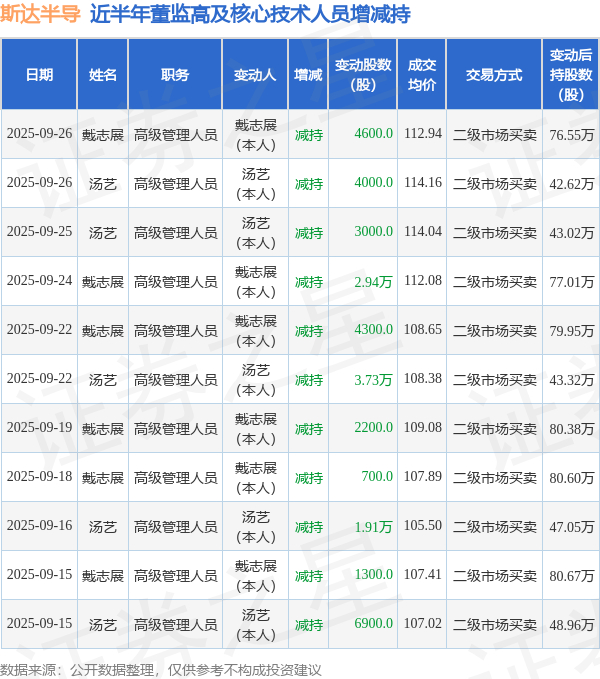Viewport: 600px width, 679px height.
Task: Select the value 2200.0 shares
Action: [374, 427]
